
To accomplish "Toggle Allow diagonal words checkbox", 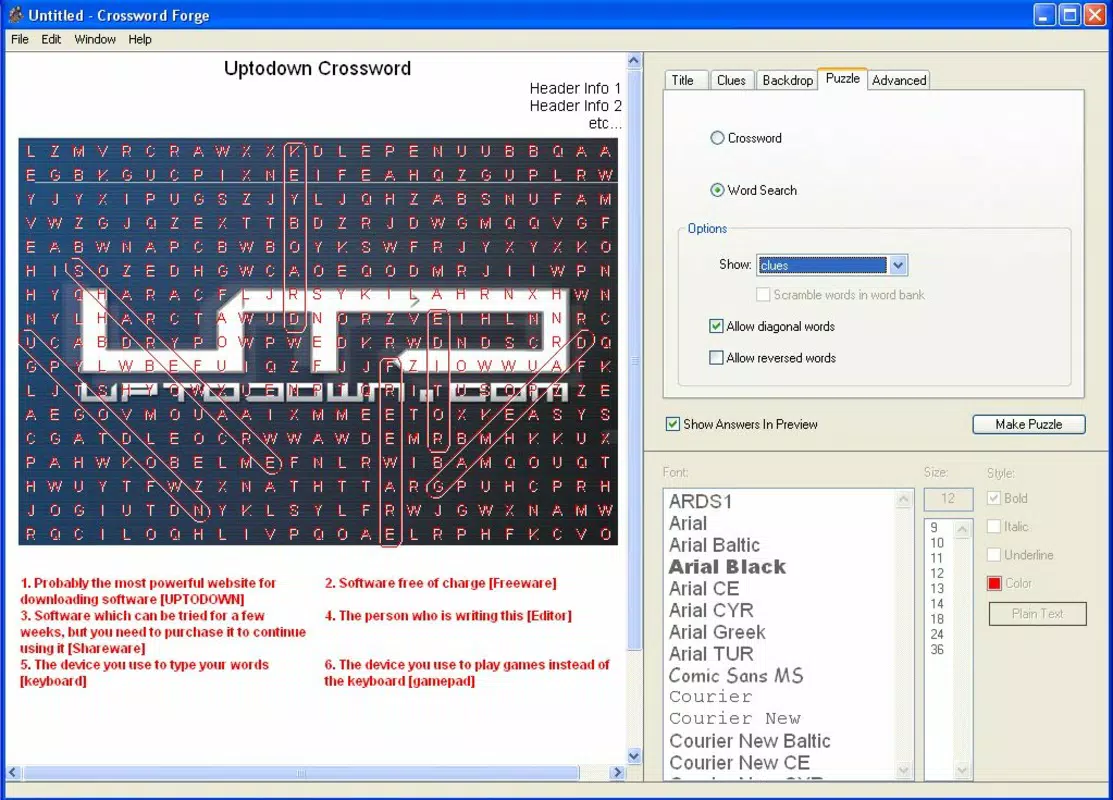I will click(x=772, y=327).
